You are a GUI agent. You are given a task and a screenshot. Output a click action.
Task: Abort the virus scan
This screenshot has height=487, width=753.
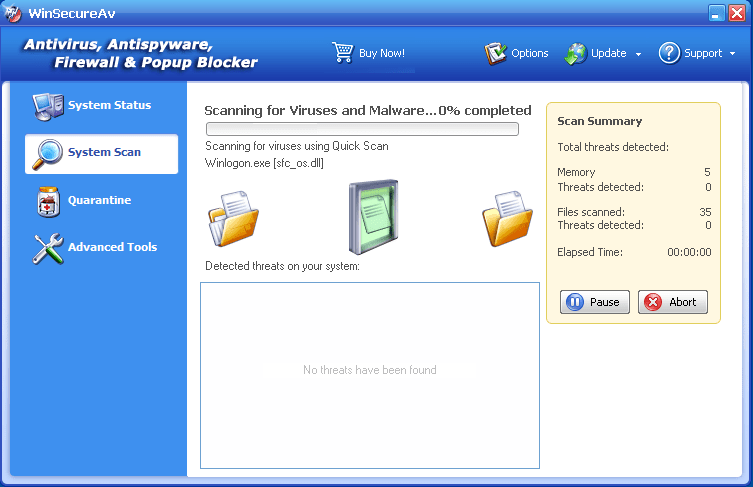point(672,302)
